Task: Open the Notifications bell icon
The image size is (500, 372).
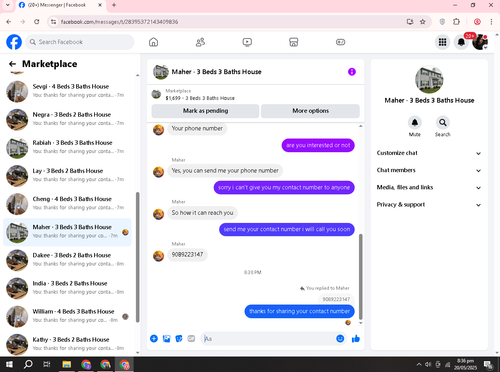Action: [461, 42]
